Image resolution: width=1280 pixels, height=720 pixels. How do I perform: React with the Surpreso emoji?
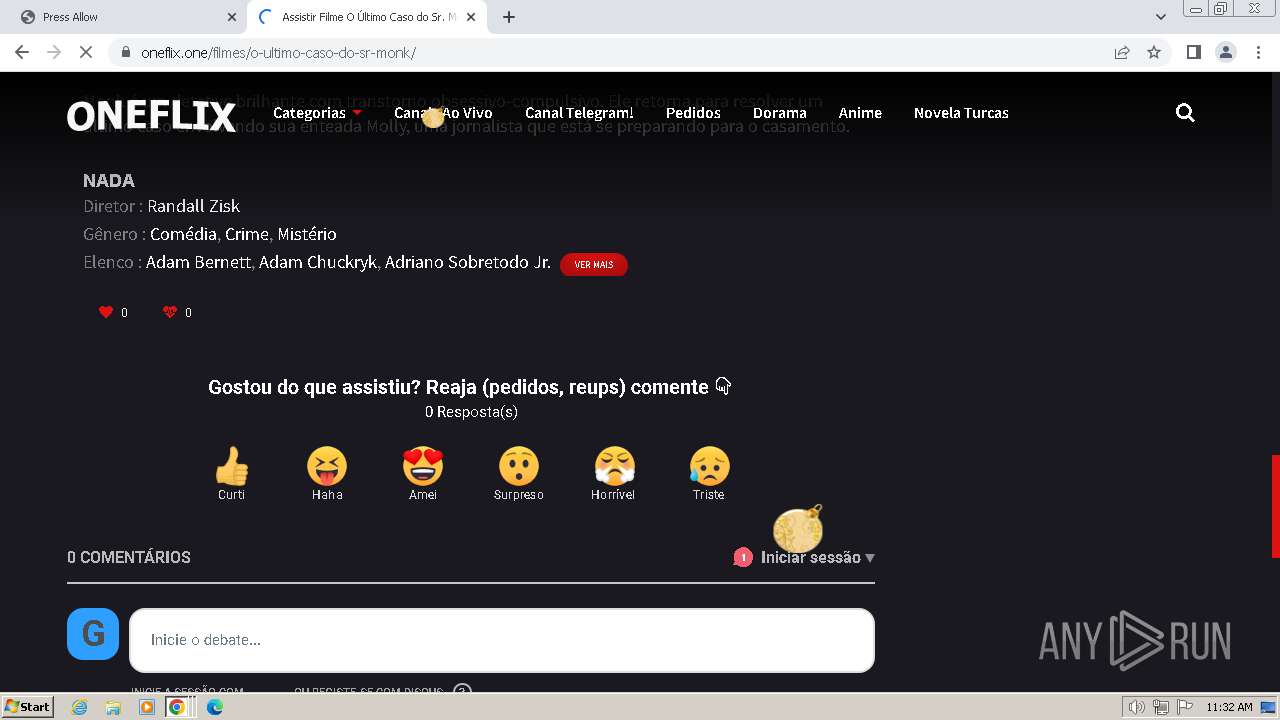(519, 466)
